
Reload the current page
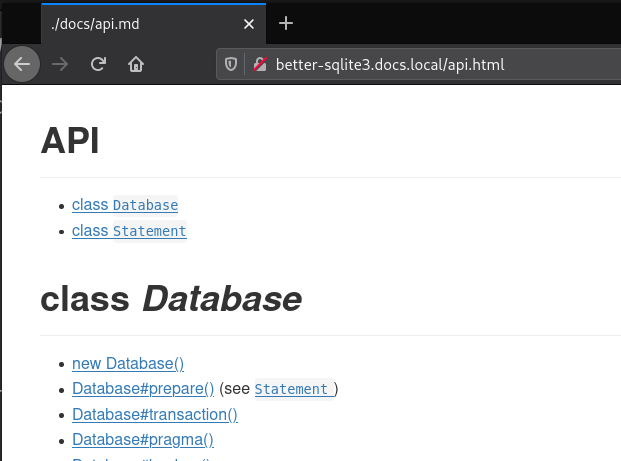(98, 64)
